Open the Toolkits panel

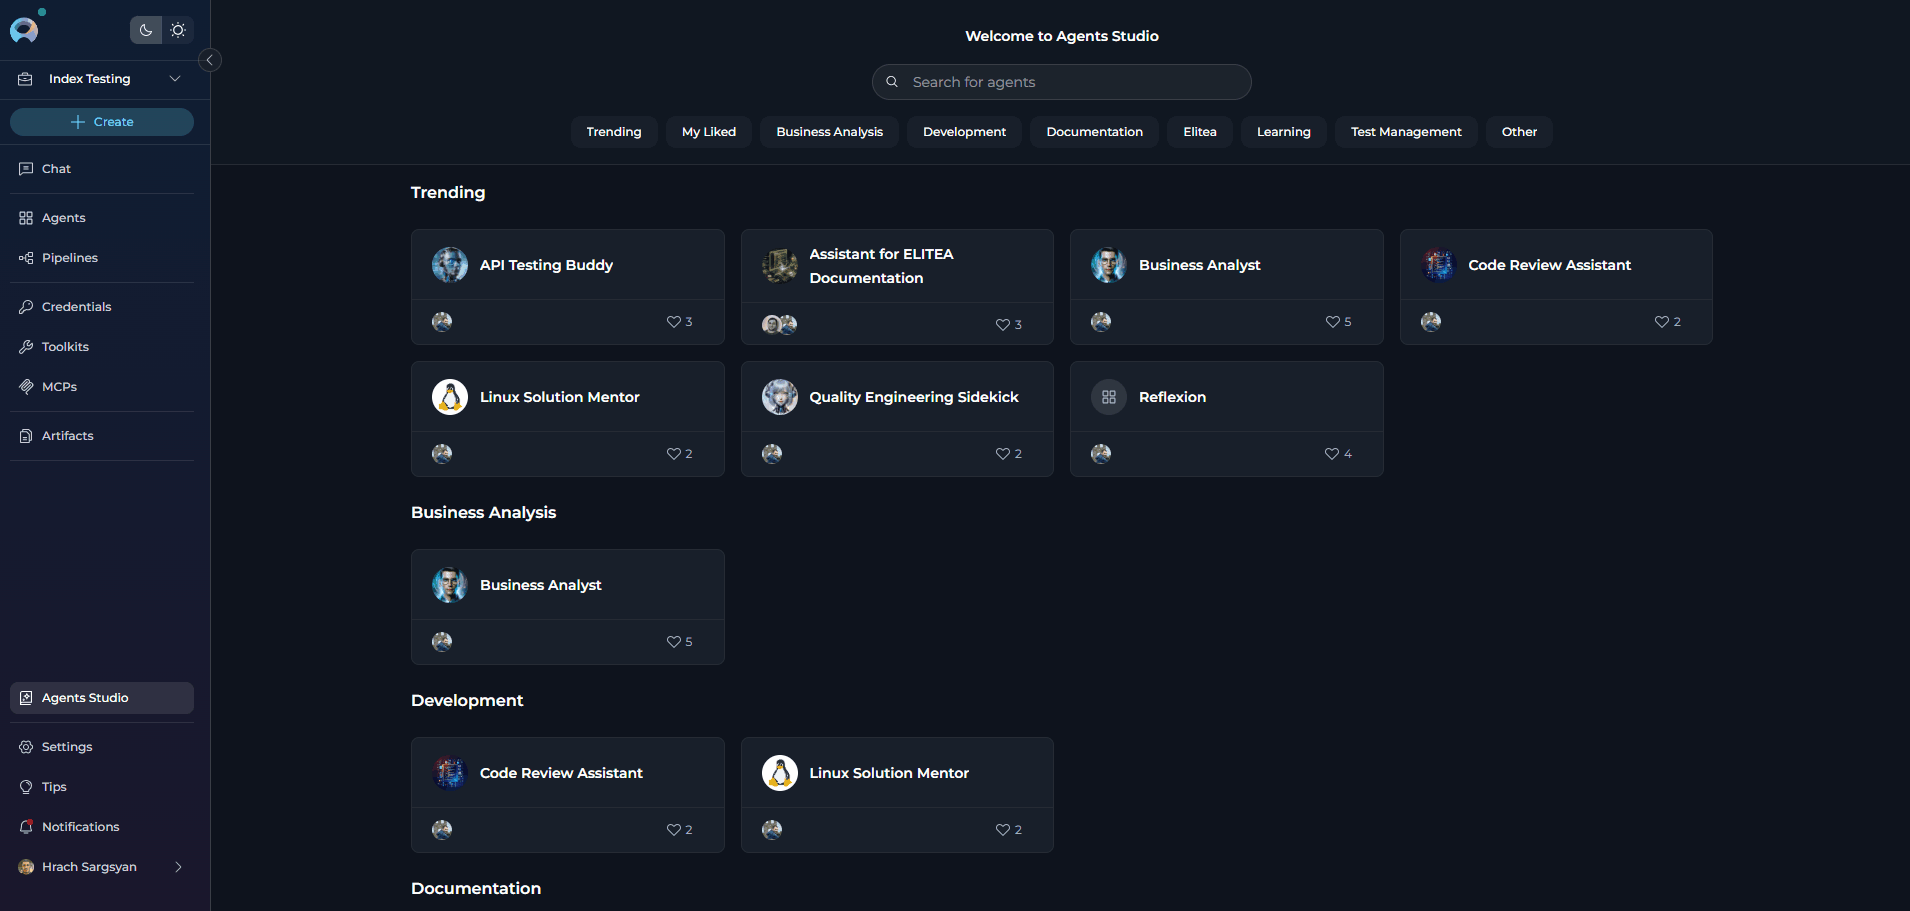tap(64, 346)
